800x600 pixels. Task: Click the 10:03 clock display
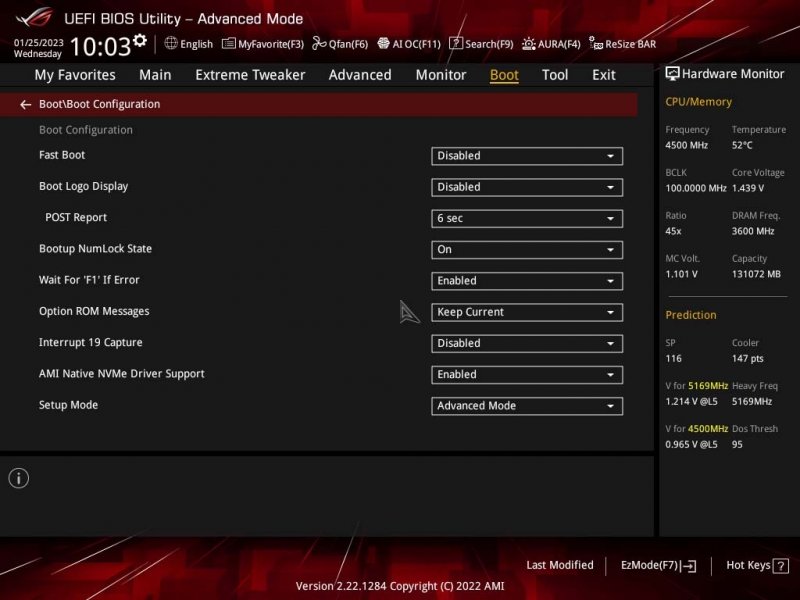(101, 46)
